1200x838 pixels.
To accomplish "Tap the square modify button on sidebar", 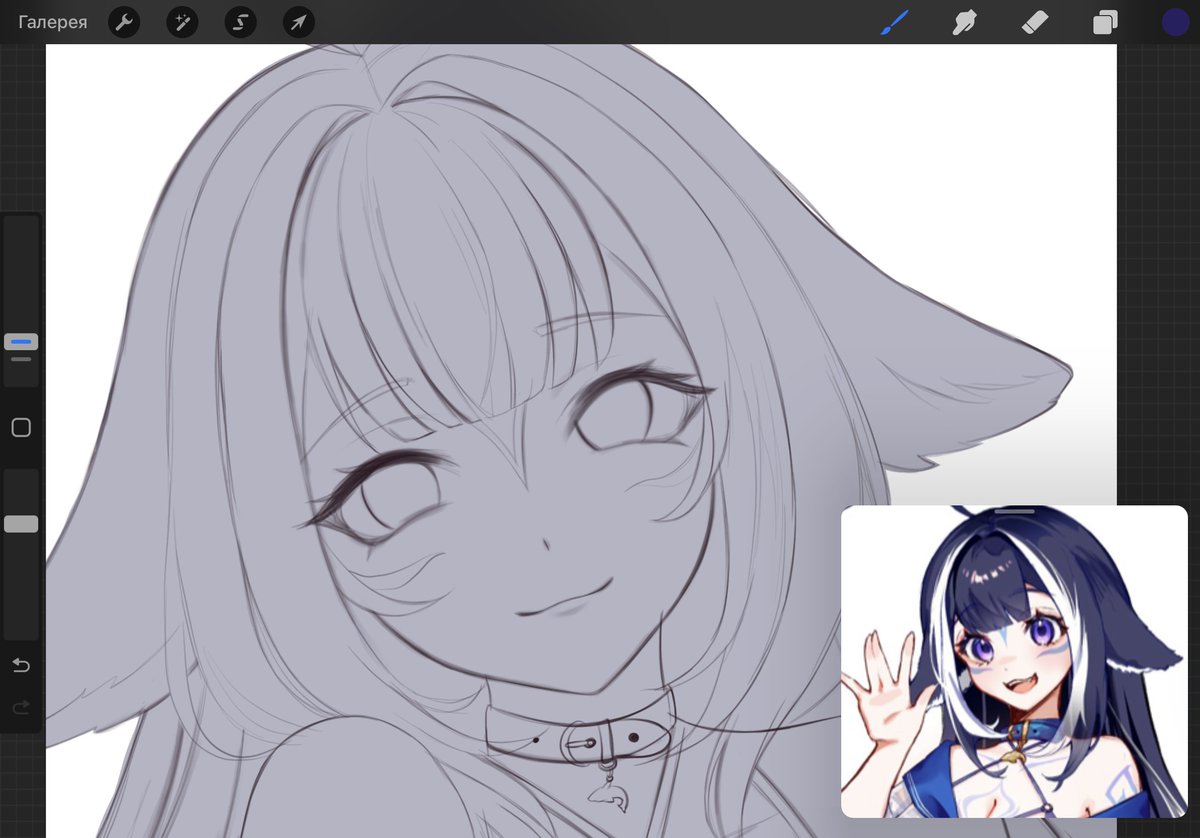I will coord(21,428).
